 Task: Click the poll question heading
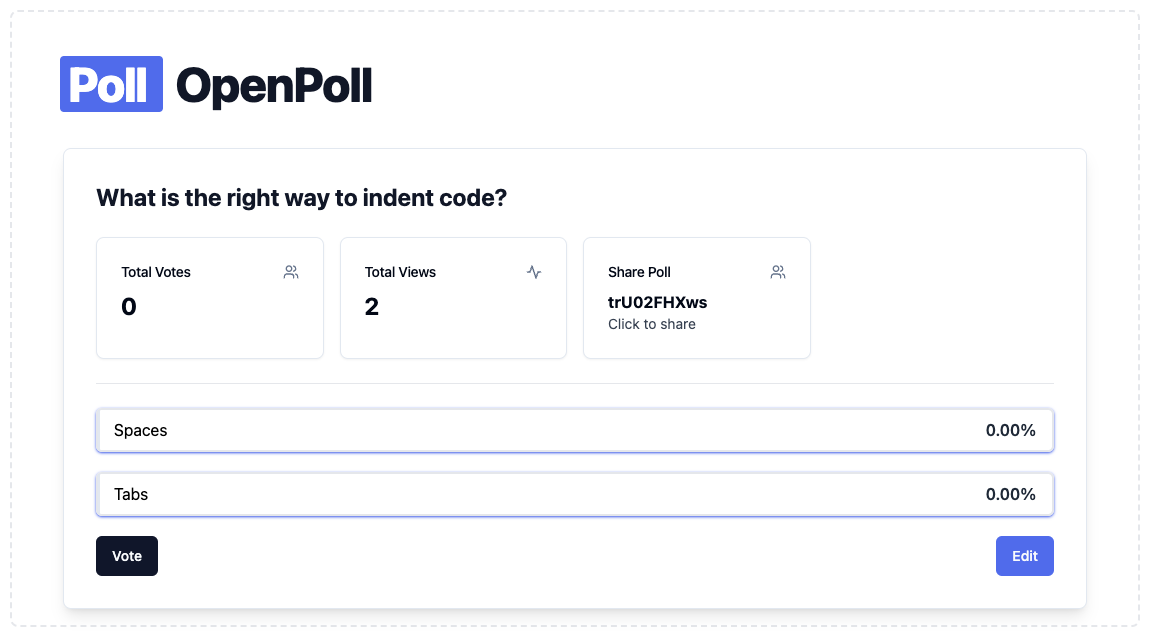tap(301, 198)
